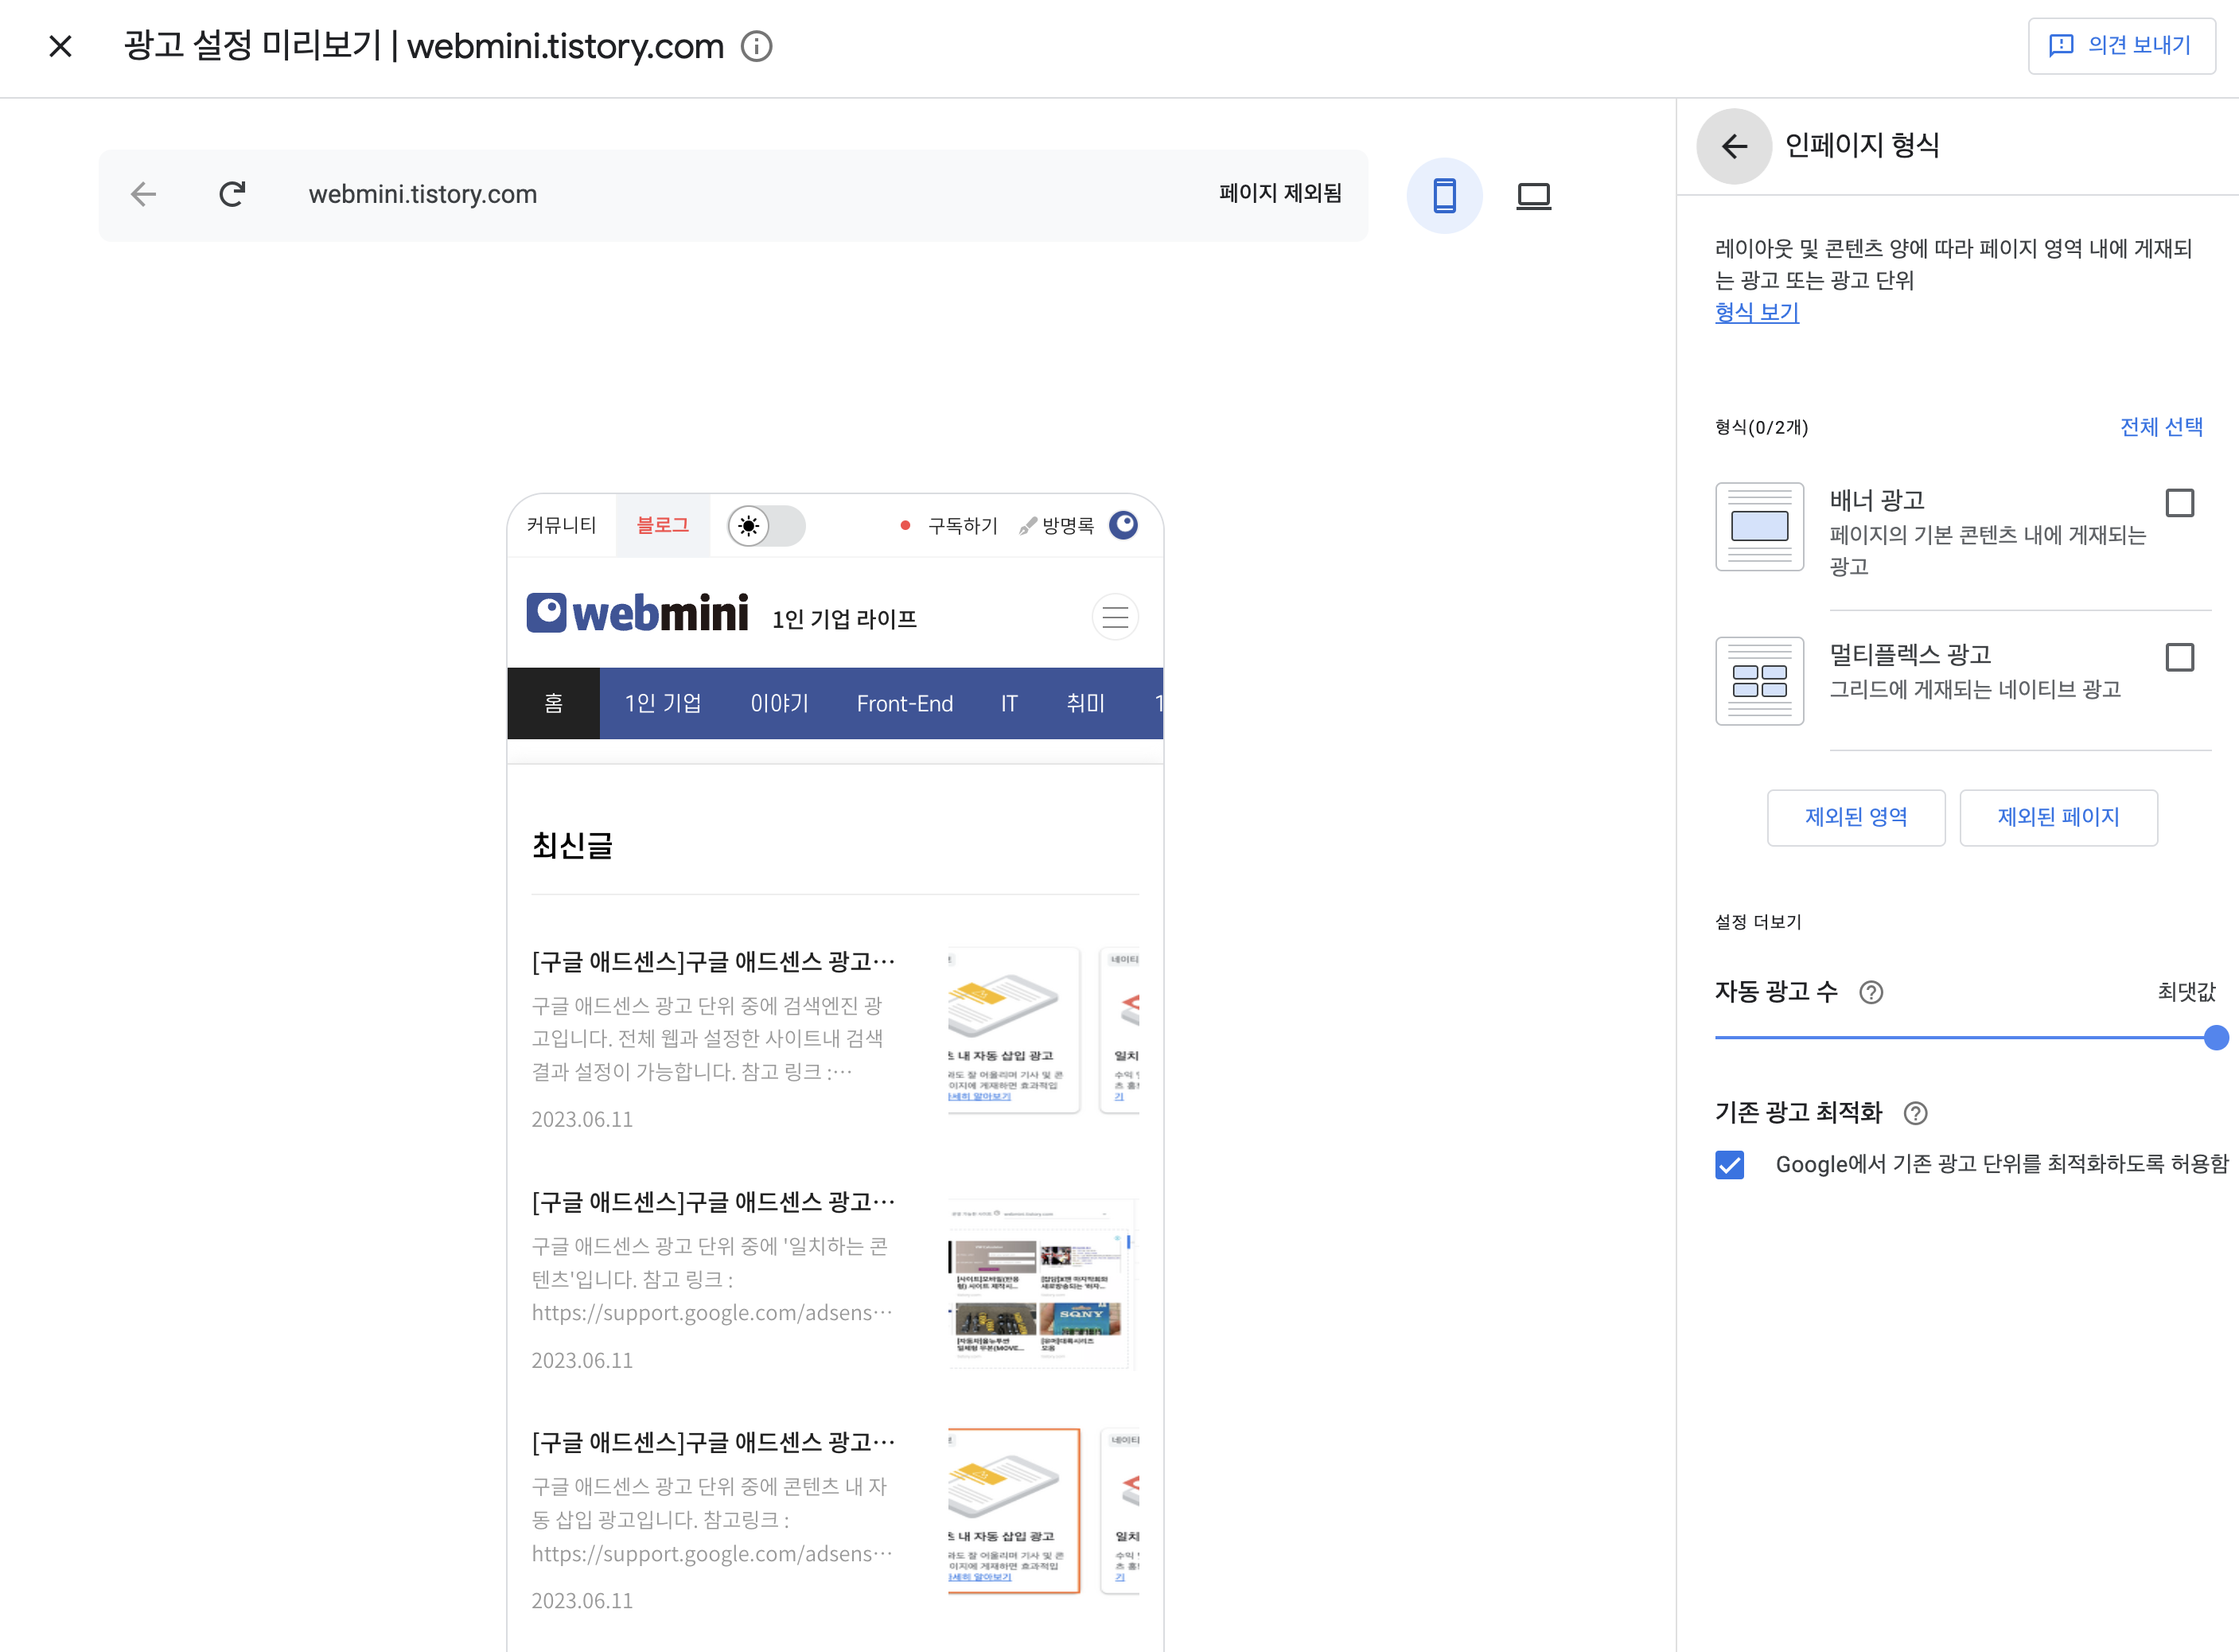The width and height of the screenshot is (2239, 1652).
Task: Switch to the desktop laptop preview icon
Action: 1533,195
